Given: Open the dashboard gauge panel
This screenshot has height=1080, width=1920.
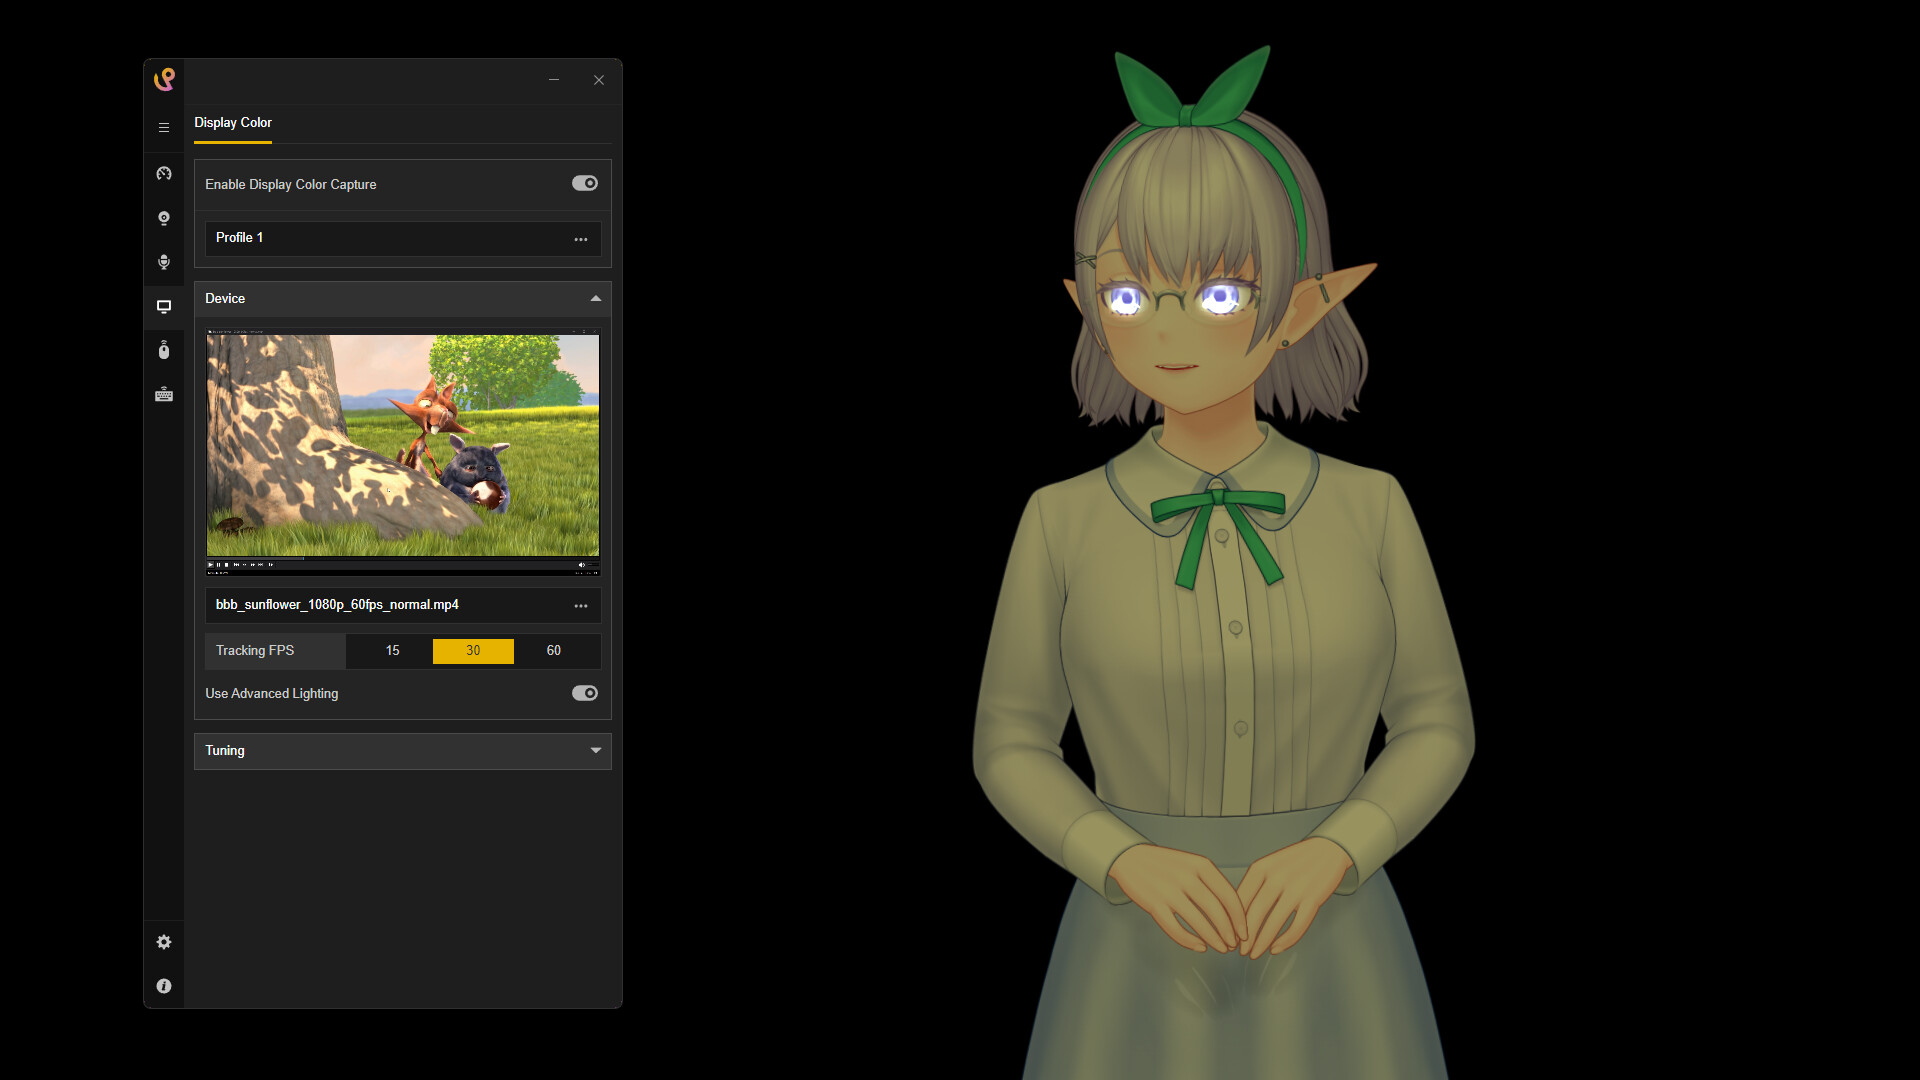Looking at the screenshot, I should tap(164, 173).
